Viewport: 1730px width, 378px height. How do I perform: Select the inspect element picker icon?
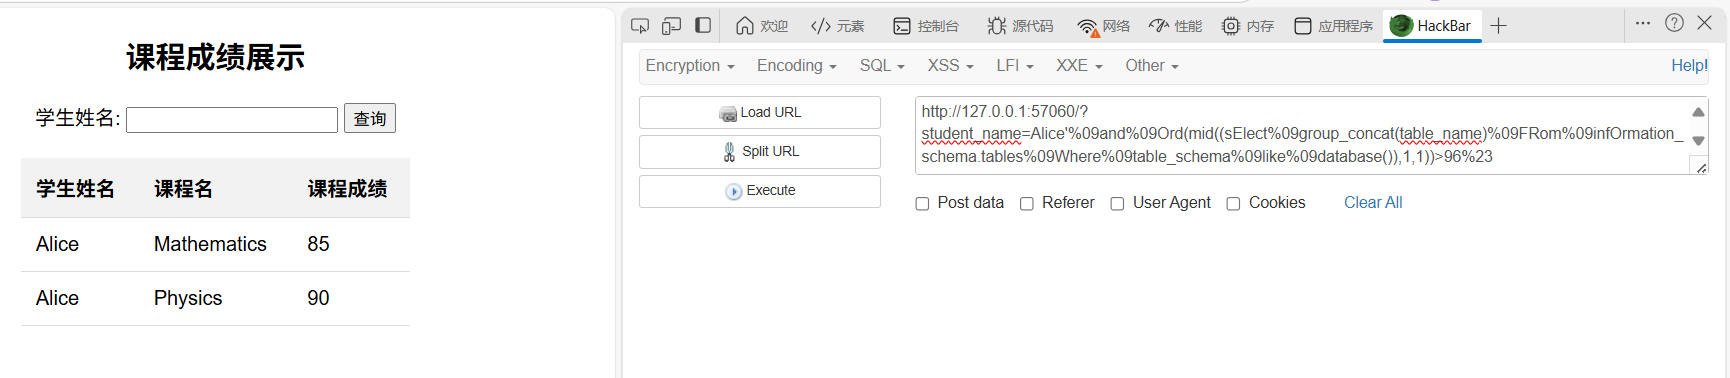pyautogui.click(x=640, y=26)
